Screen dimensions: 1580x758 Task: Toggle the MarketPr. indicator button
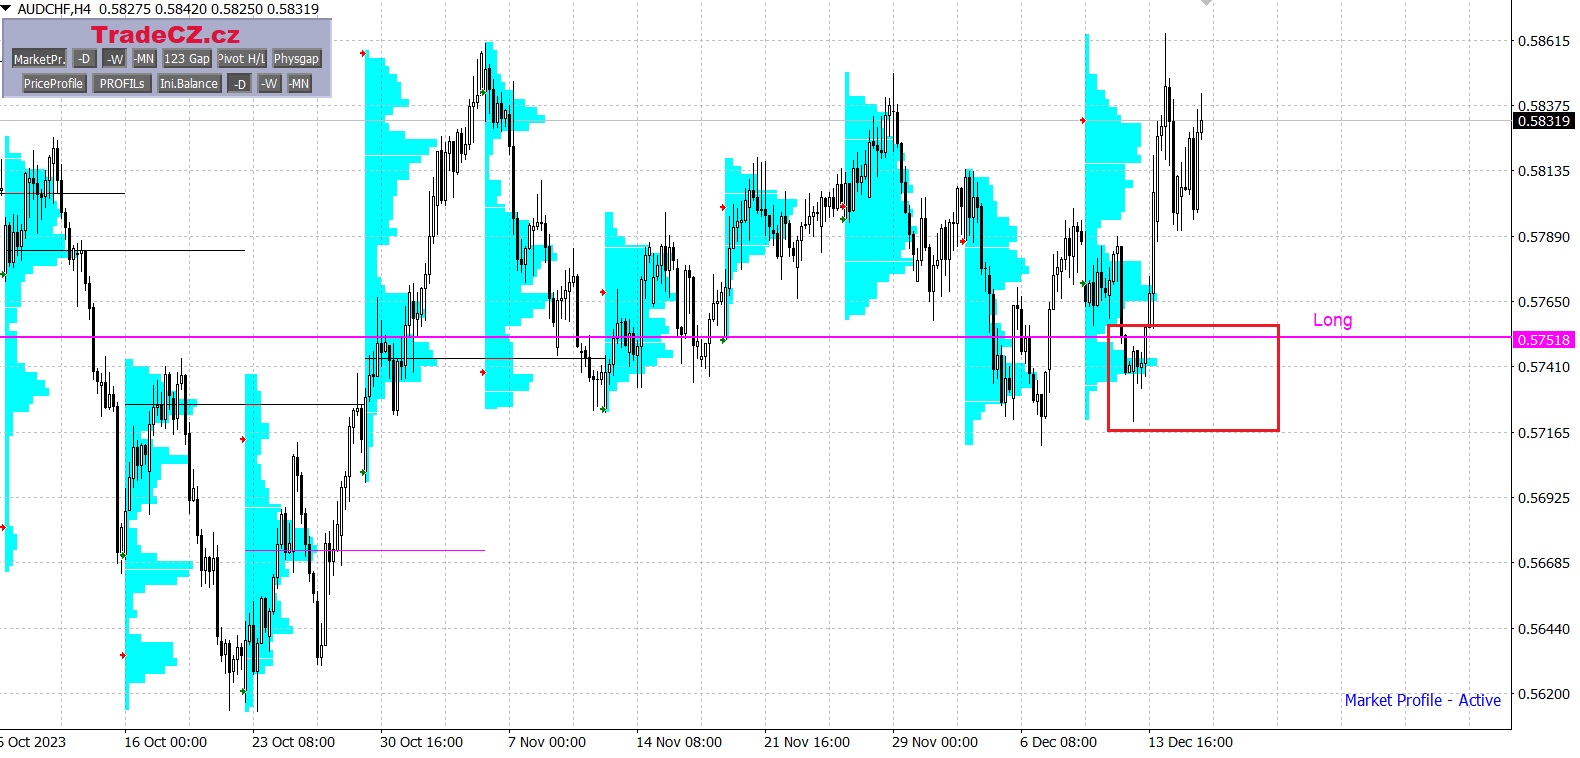click(x=39, y=59)
